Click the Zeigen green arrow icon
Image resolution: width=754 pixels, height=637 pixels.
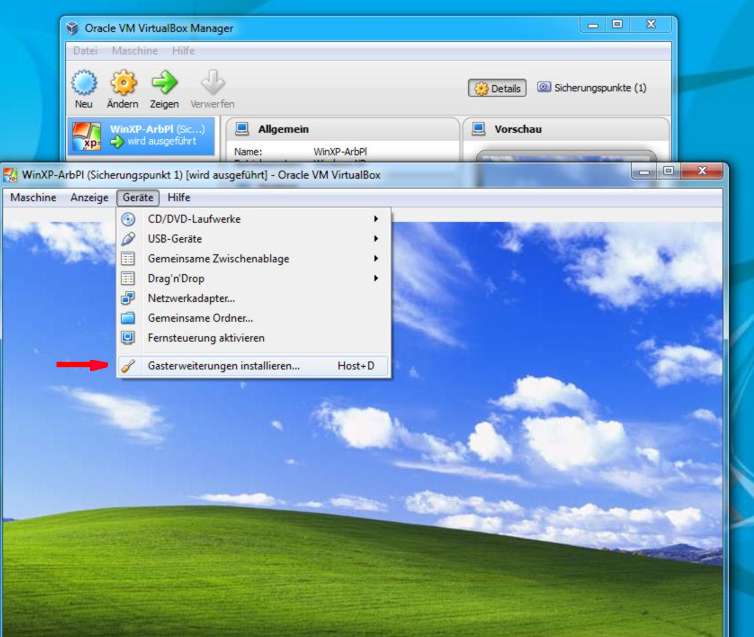tap(164, 82)
